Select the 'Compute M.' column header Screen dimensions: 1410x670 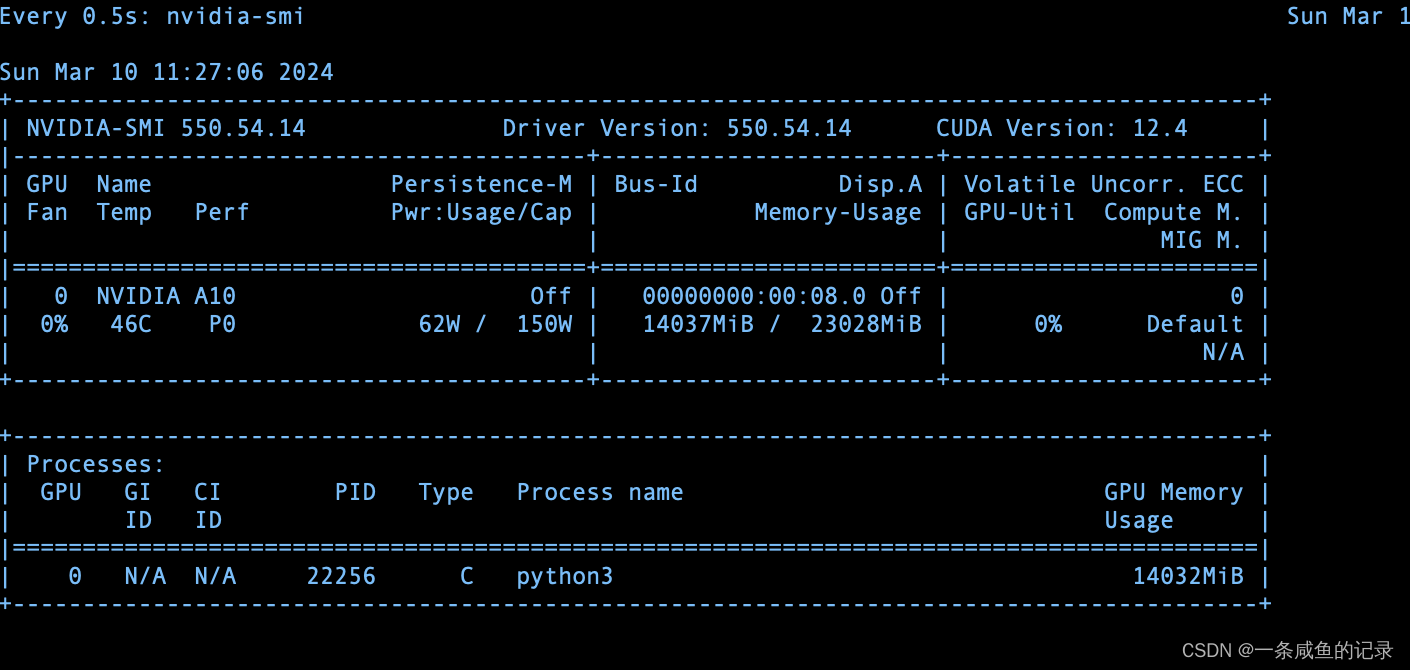[1173, 212]
